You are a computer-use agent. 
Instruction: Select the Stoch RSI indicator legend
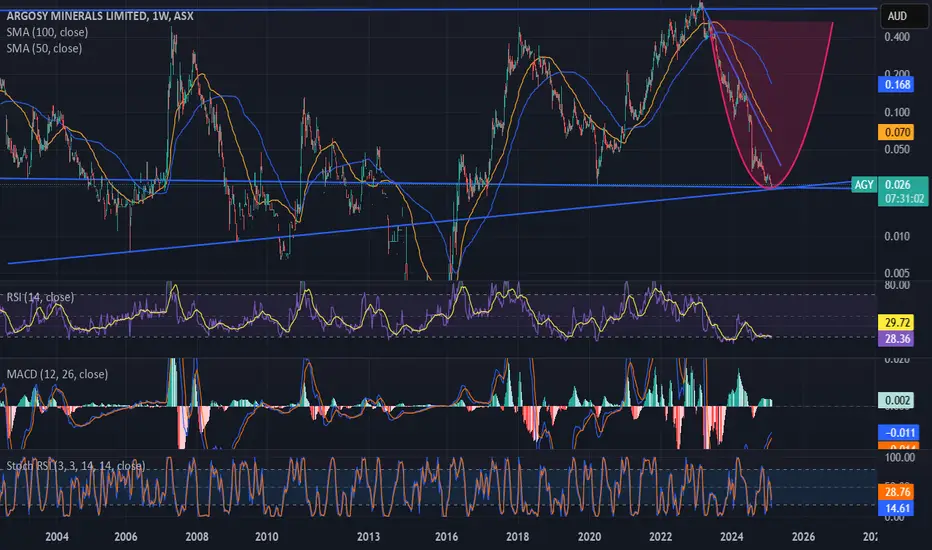coord(75,466)
